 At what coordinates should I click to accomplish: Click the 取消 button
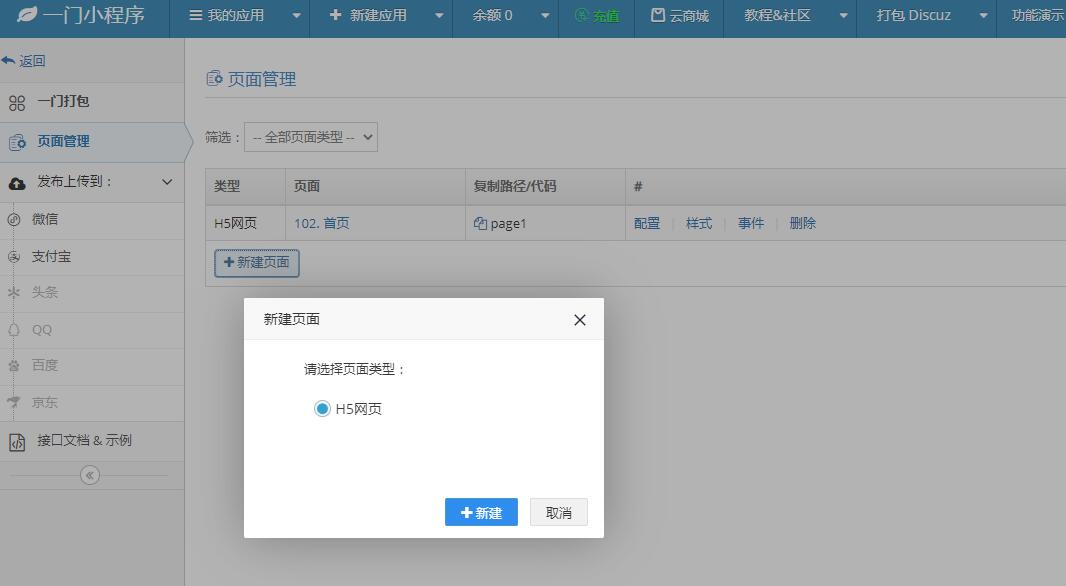coord(559,513)
